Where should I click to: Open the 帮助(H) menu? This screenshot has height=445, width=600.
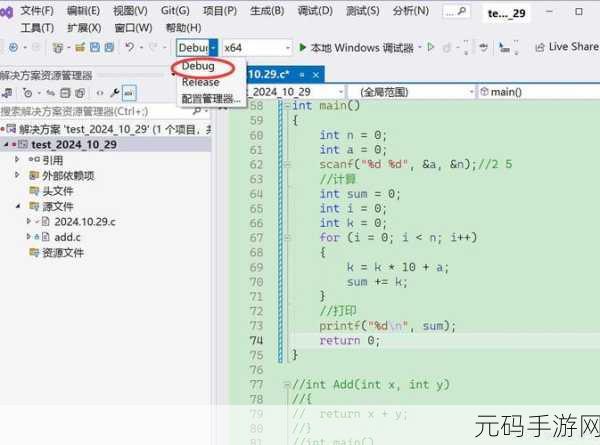pos(183,28)
